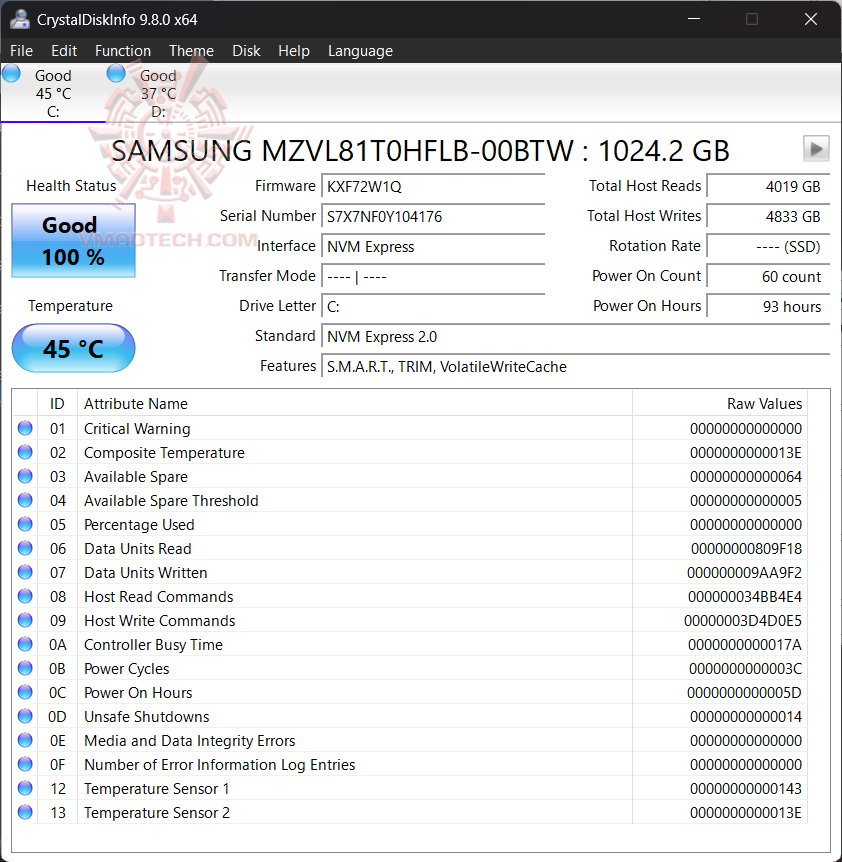
Task: Click the status dot beside Percentage Used
Action: tap(25, 524)
